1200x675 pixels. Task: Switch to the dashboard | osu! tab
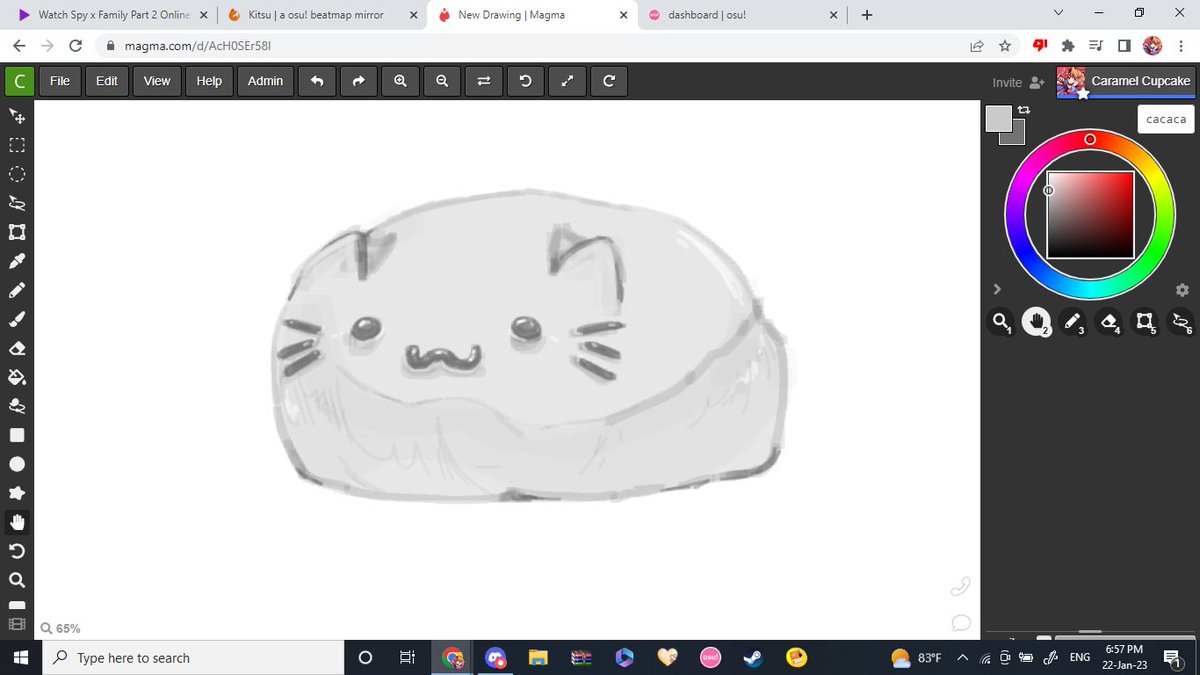point(742,15)
